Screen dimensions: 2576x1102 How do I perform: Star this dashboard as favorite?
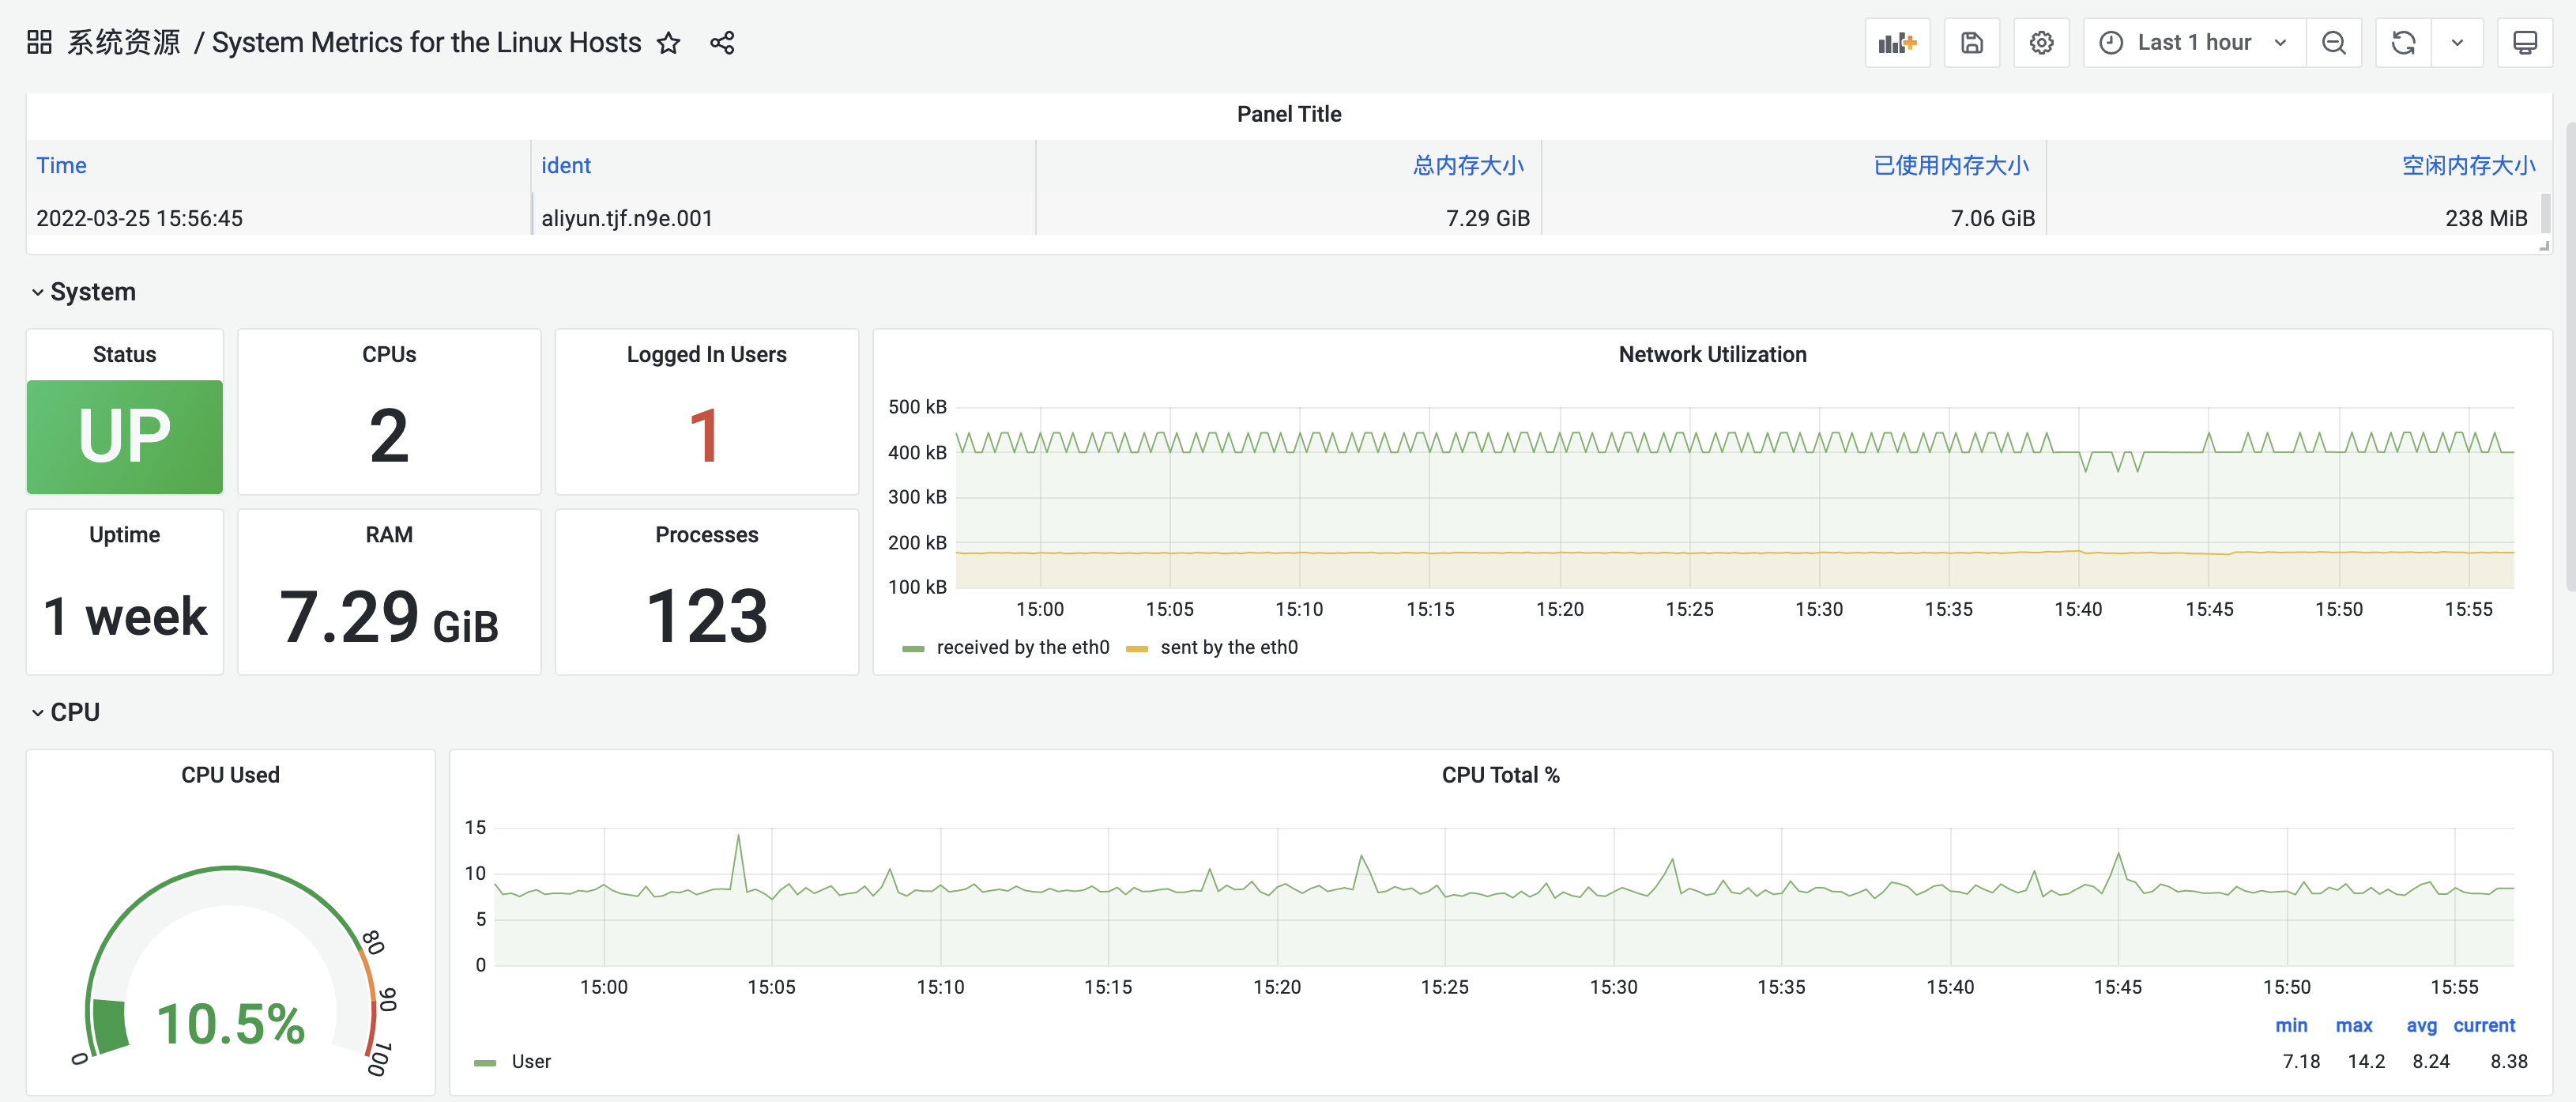coord(669,43)
